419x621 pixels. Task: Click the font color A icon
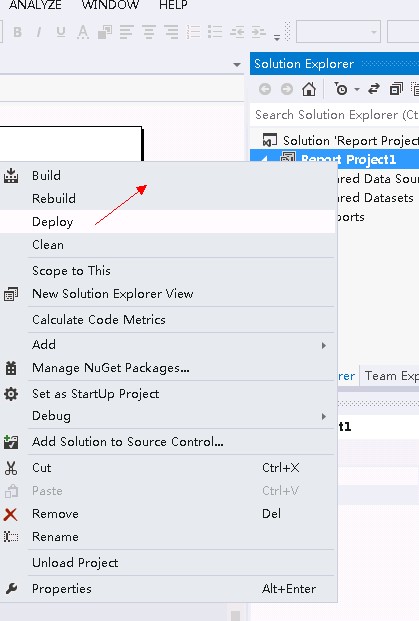pyautogui.click(x=83, y=32)
